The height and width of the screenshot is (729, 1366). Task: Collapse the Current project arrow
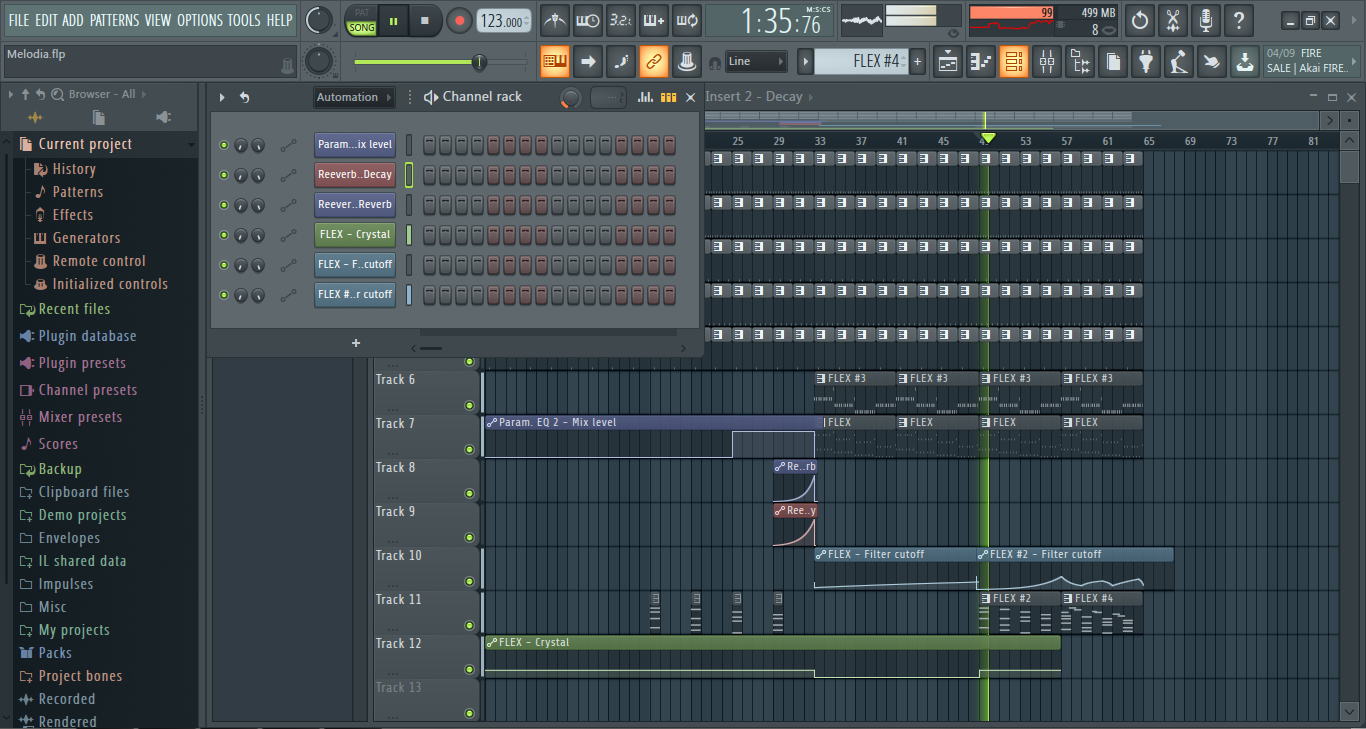coord(191,145)
